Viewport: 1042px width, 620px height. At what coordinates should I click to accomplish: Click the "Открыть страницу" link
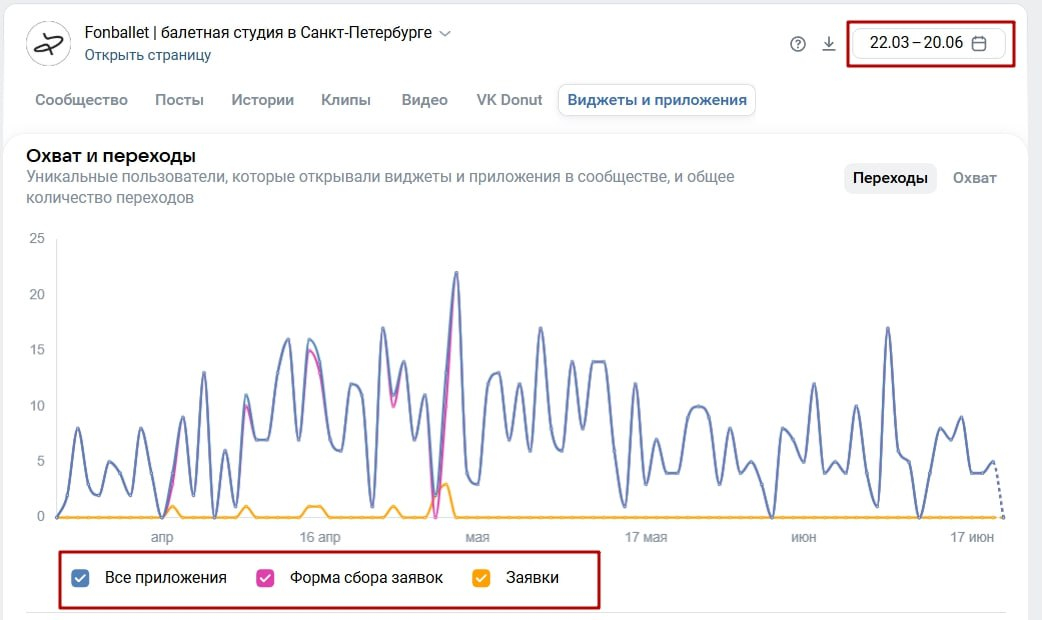147,55
